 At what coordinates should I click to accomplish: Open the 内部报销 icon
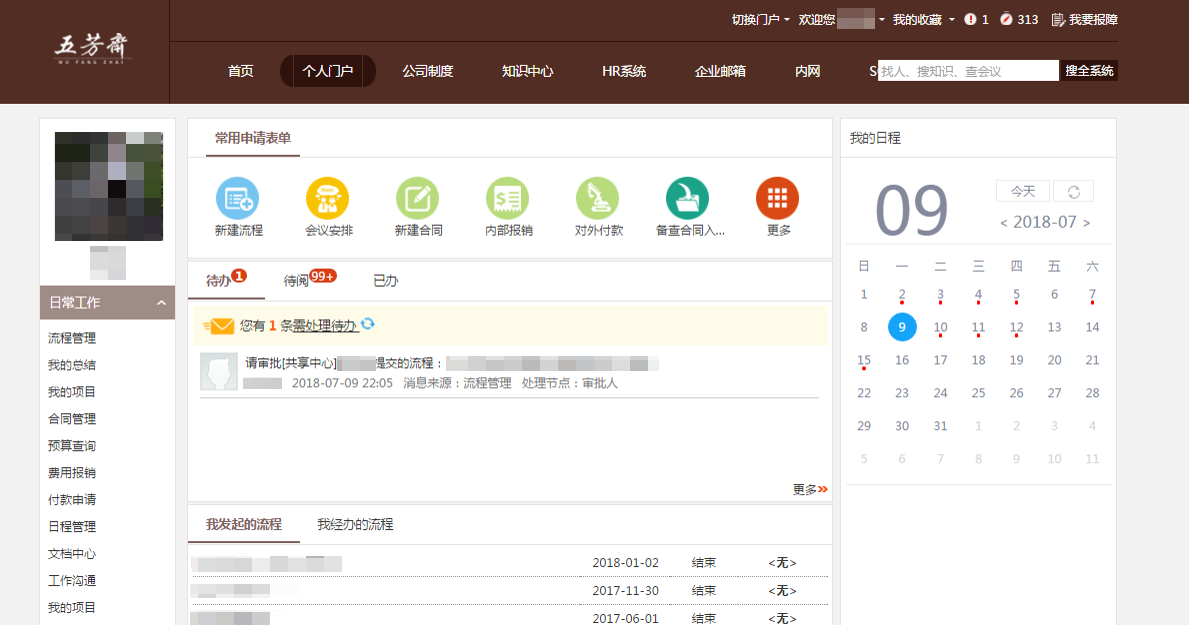click(507, 198)
